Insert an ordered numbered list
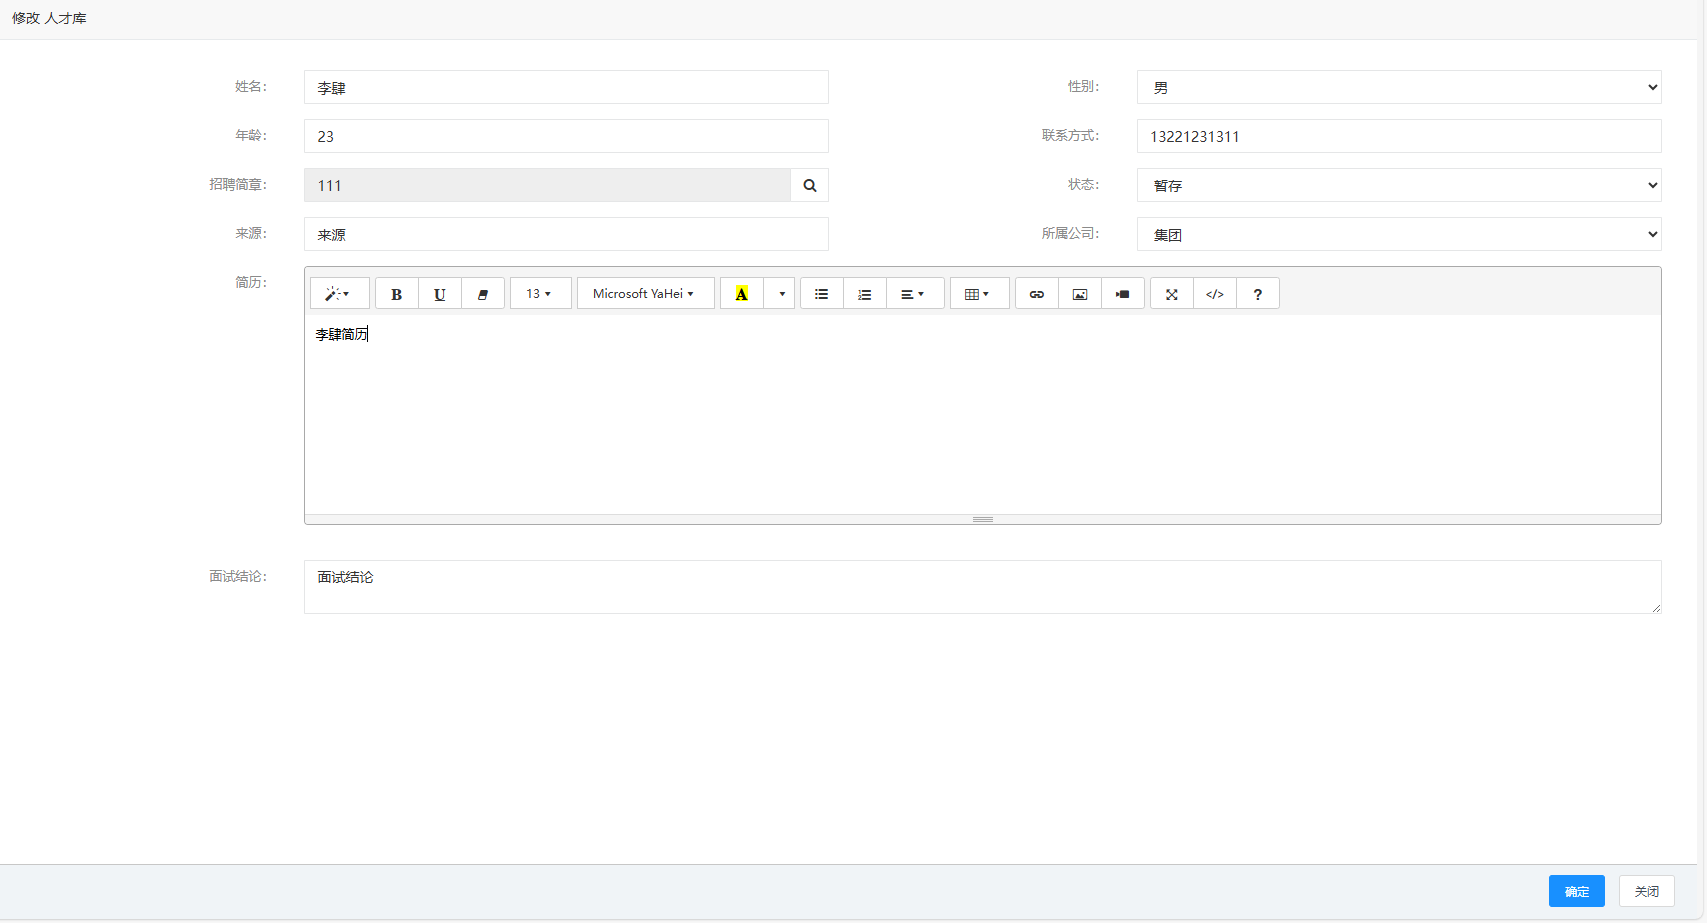1707x923 pixels. (865, 294)
